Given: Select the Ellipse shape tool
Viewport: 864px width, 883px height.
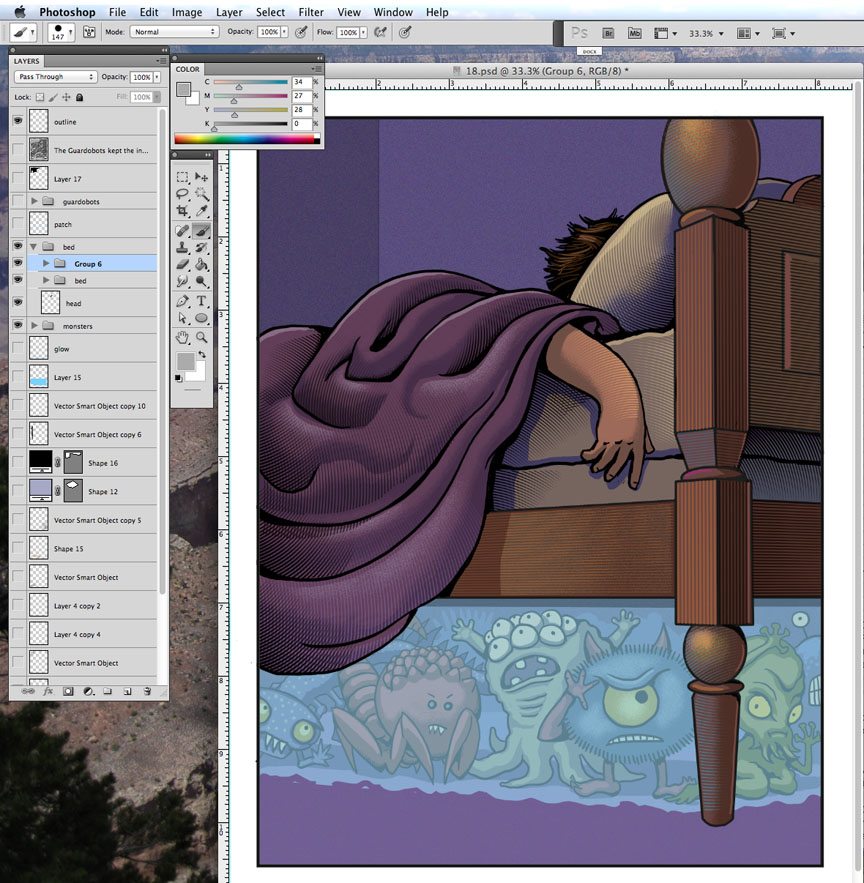Looking at the screenshot, I should pos(201,318).
